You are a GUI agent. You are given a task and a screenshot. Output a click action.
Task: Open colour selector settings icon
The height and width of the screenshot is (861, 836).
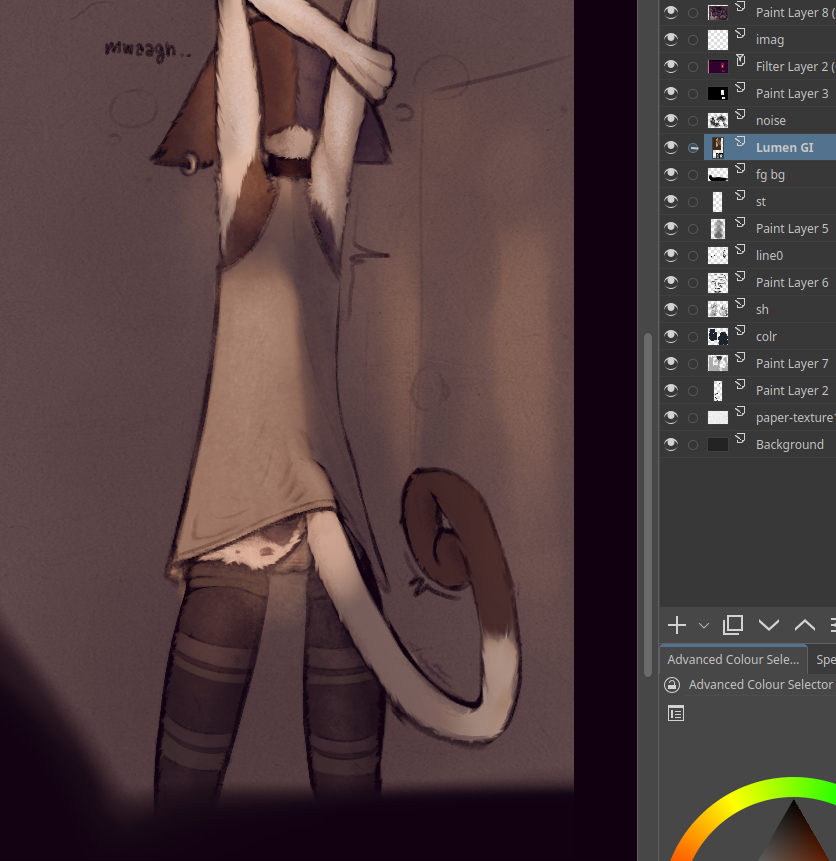pyautogui.click(x=676, y=713)
